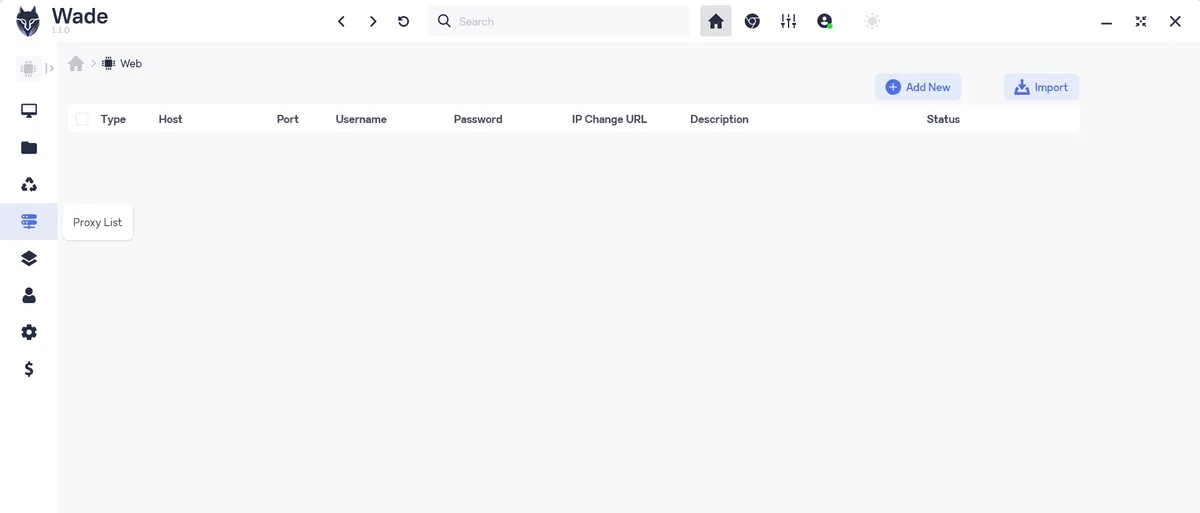
Task: Click the Proxy List tooltip label
Action: [x=97, y=222]
